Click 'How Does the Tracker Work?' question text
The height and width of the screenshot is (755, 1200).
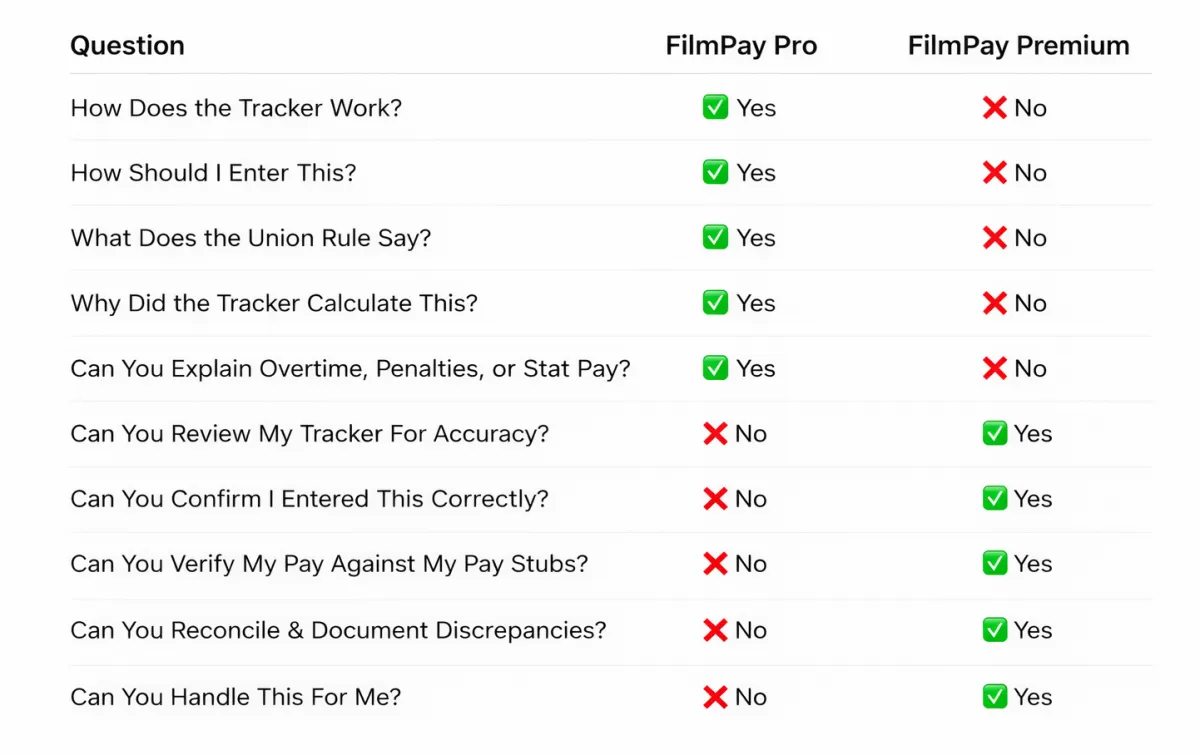[x=236, y=108]
